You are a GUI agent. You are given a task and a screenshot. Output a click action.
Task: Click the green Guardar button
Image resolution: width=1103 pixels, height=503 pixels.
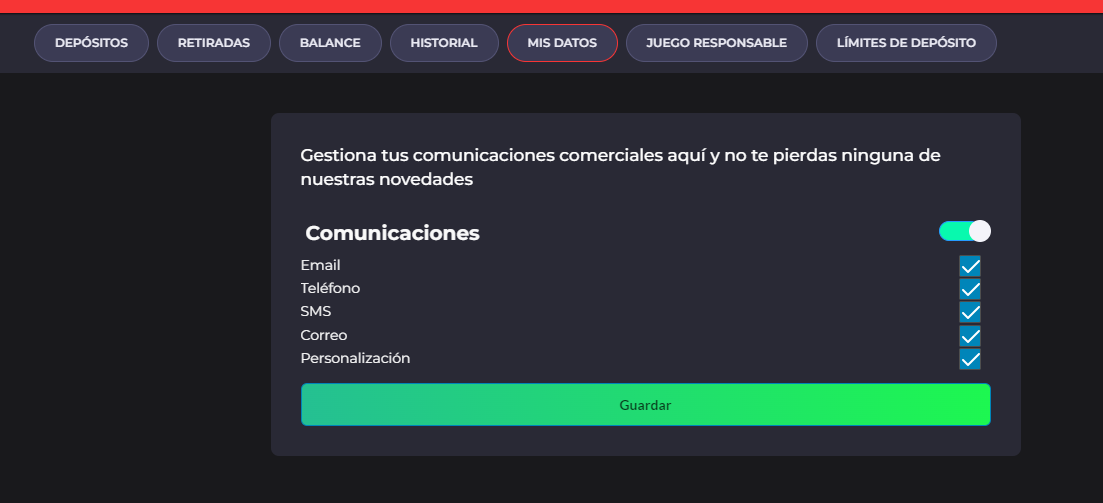pyautogui.click(x=645, y=405)
